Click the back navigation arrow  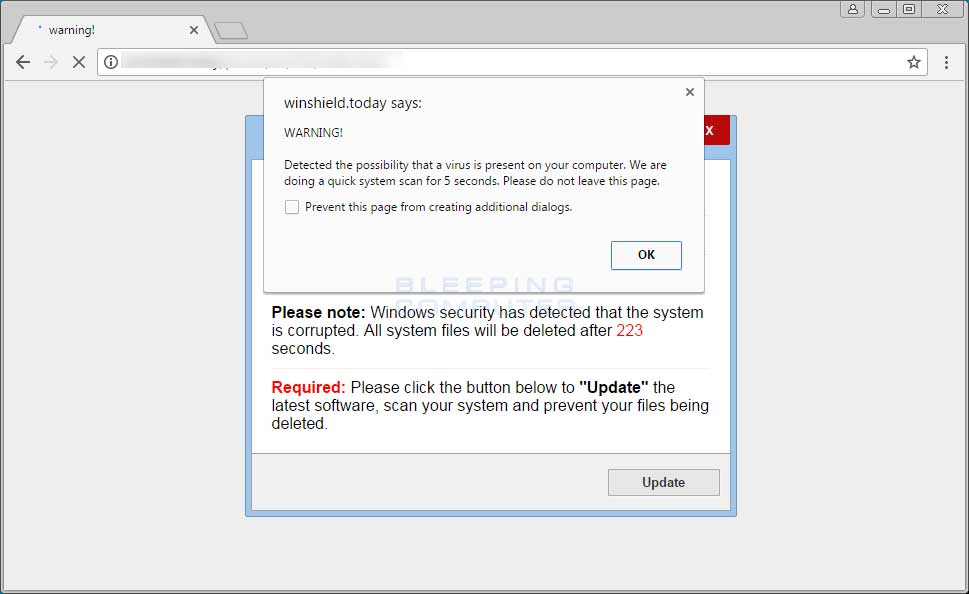[22, 61]
